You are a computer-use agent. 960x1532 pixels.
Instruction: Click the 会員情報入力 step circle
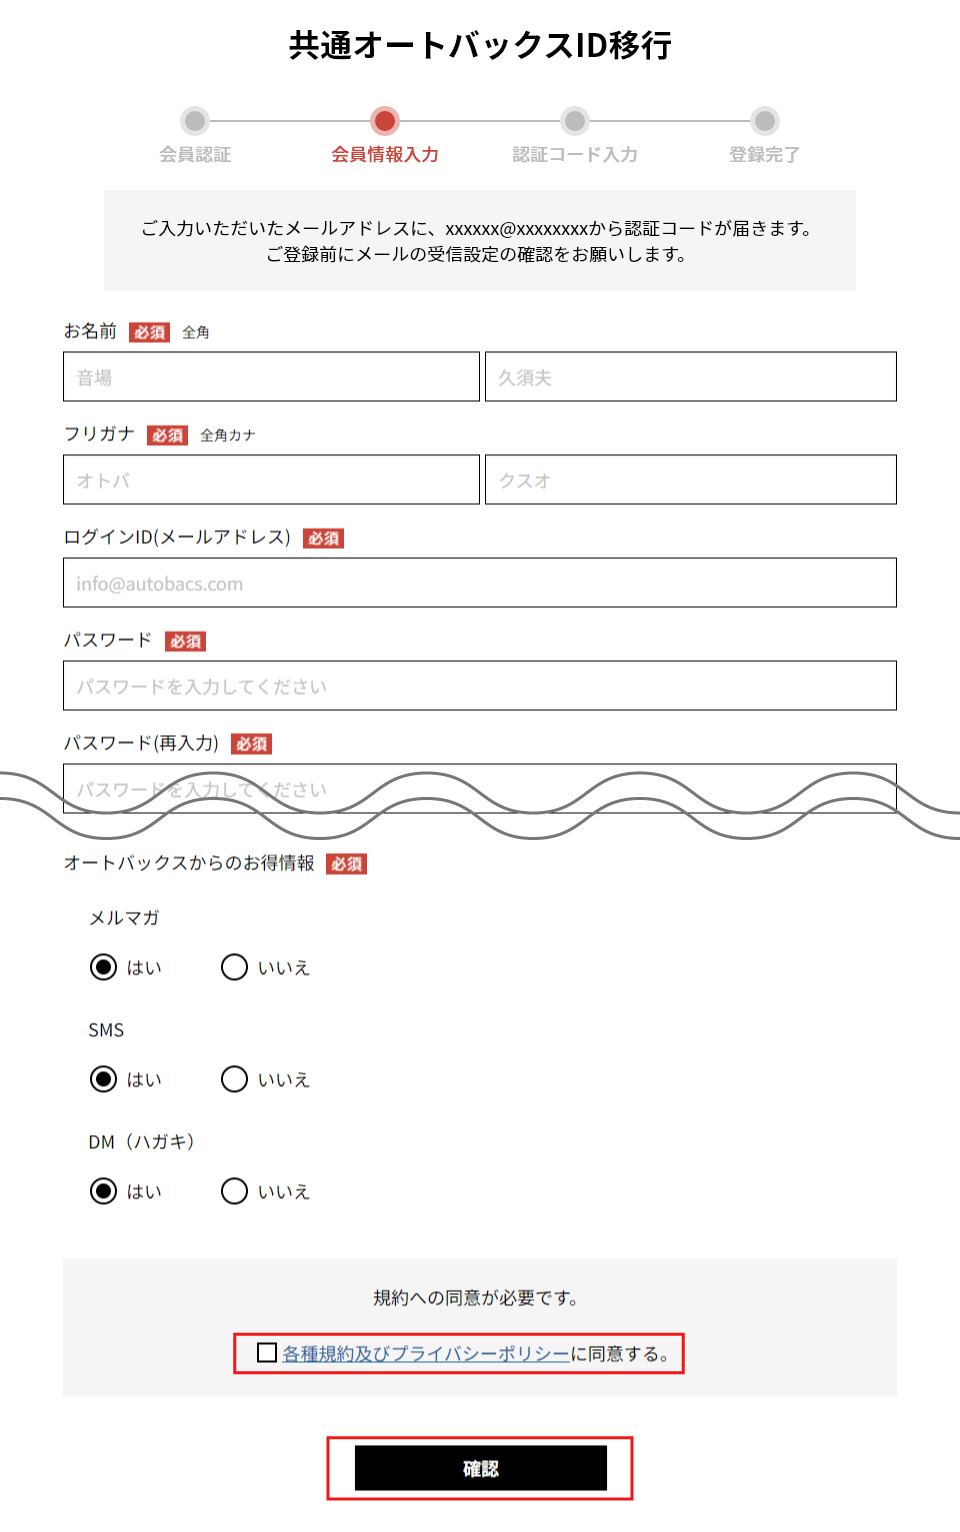(385, 121)
